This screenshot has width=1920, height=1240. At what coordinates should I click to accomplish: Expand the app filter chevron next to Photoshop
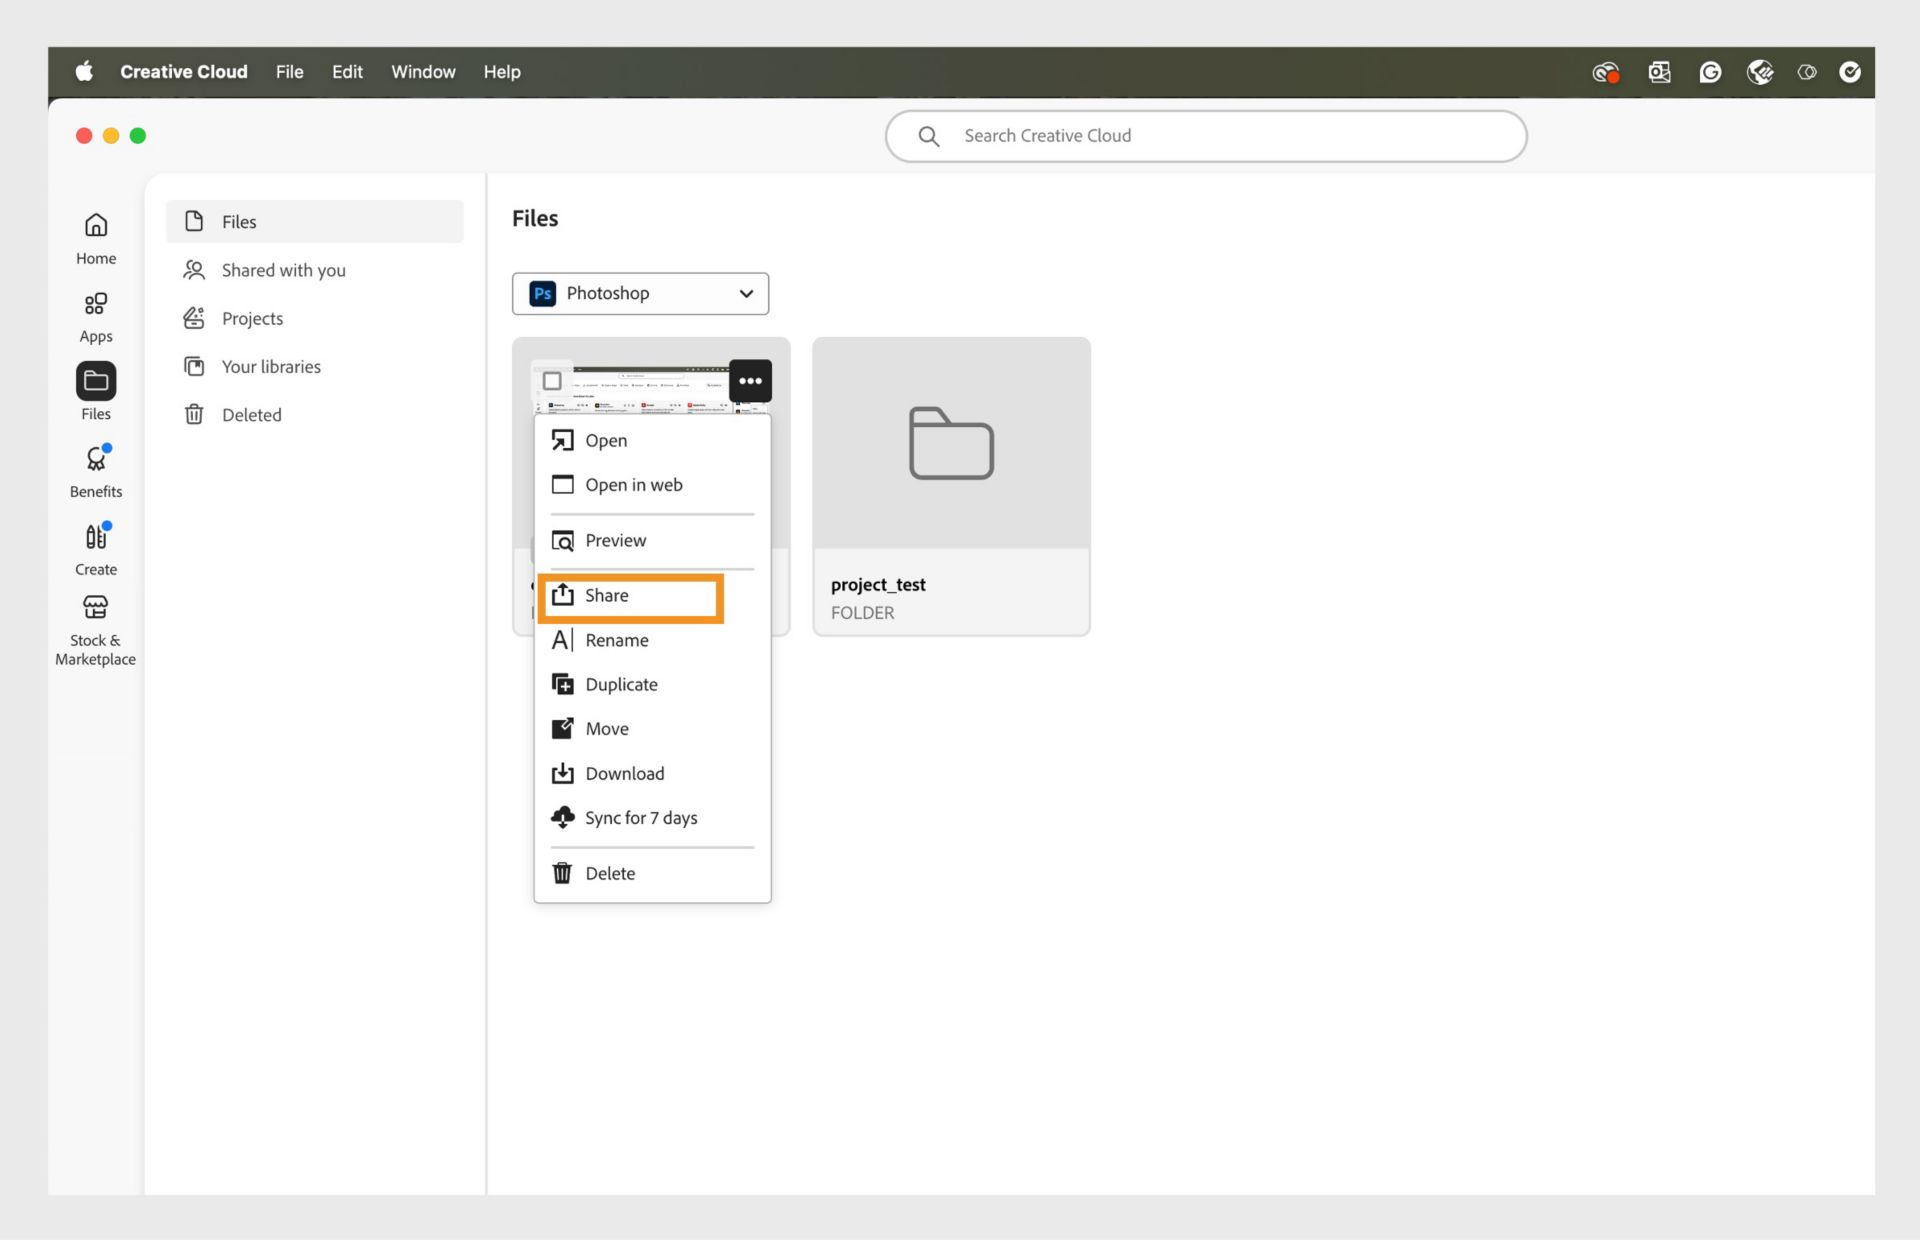click(745, 293)
